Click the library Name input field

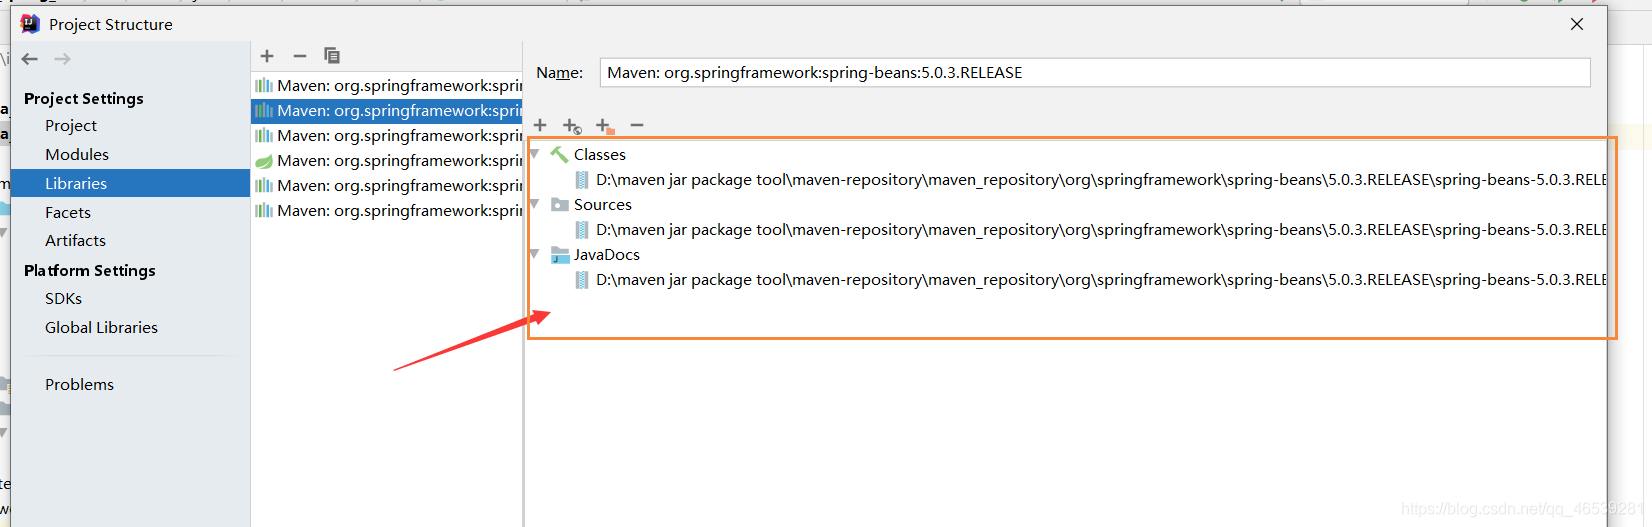1095,73
